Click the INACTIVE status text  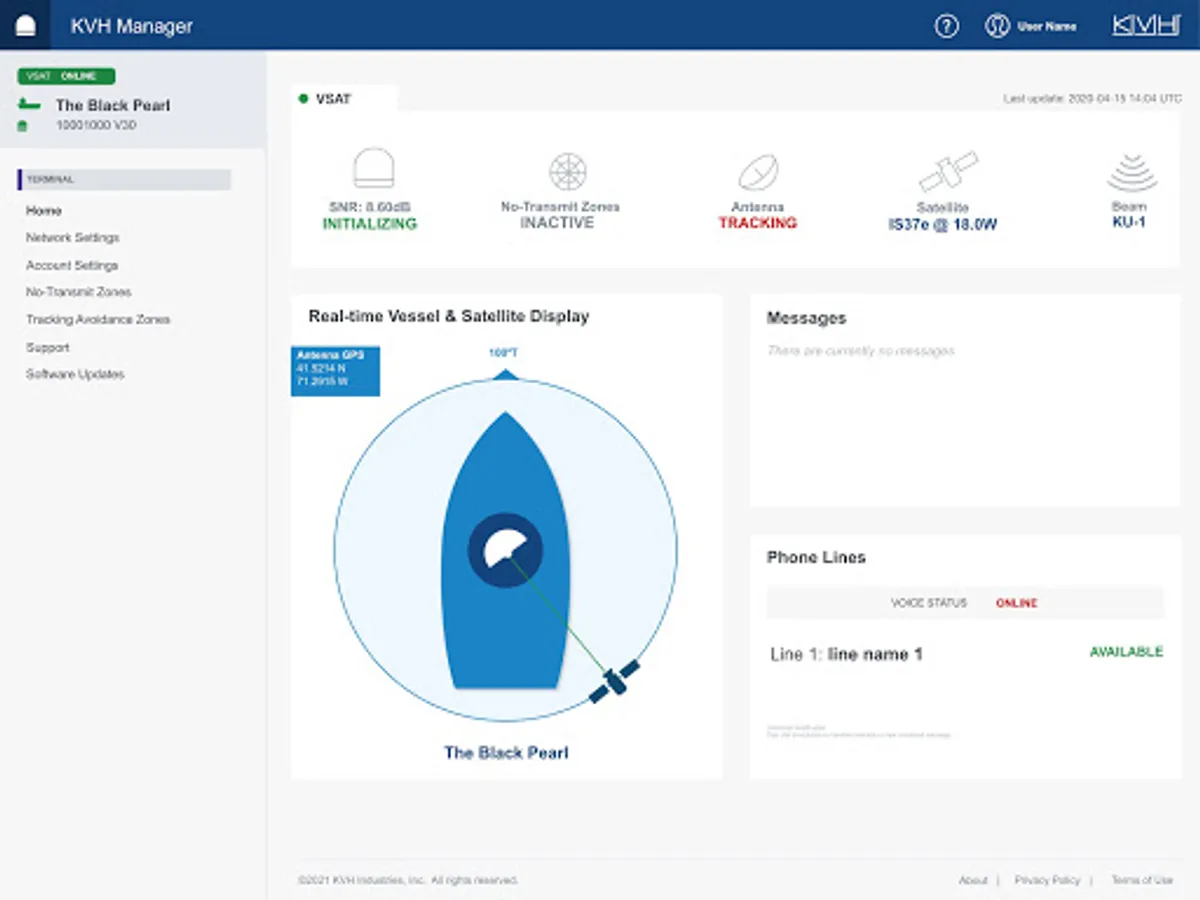pyautogui.click(x=557, y=223)
